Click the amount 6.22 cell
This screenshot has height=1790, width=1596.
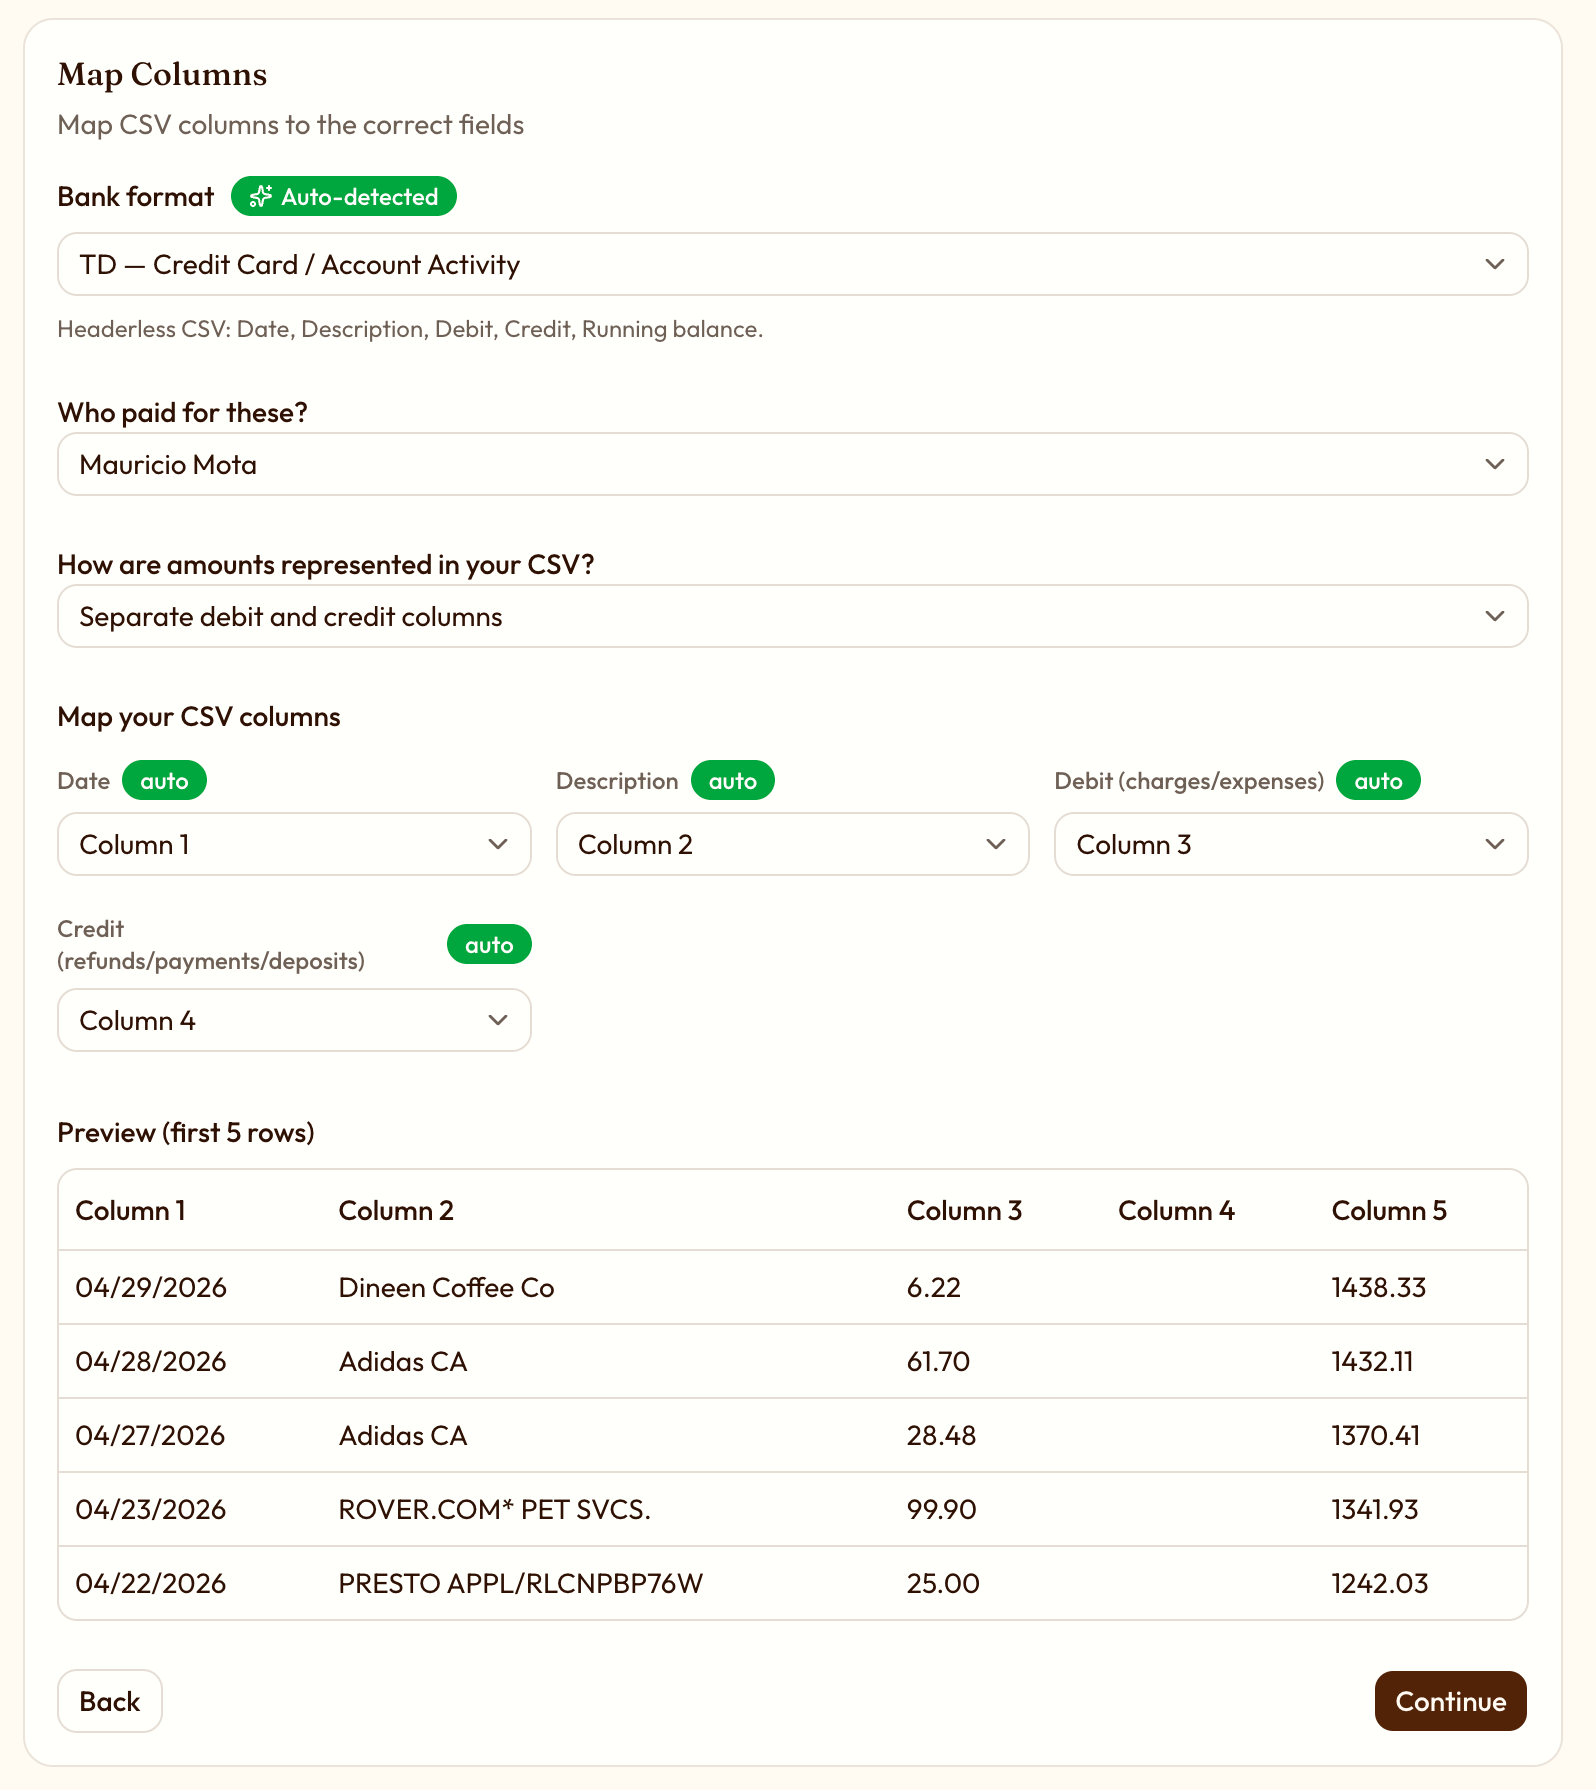tap(934, 1288)
